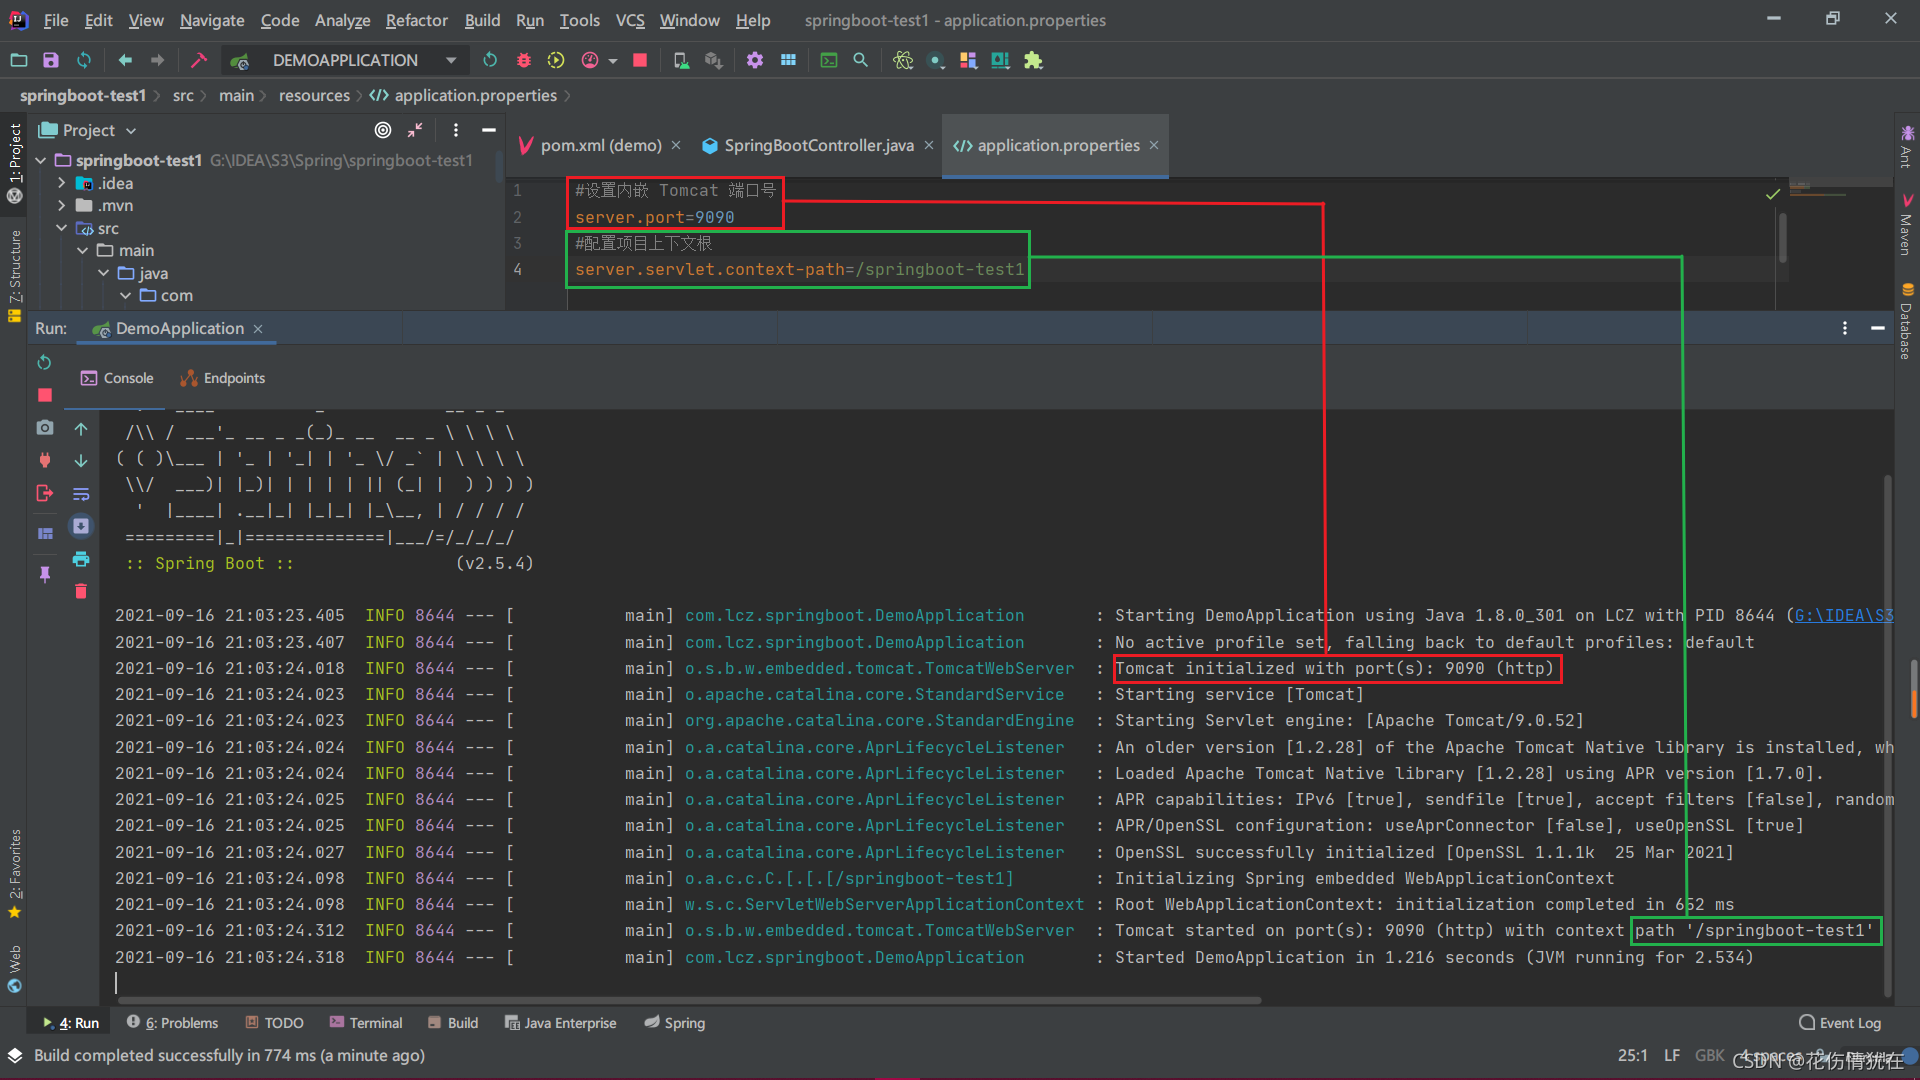
Task: Toggle the pin tab icon in Run panel
Action: (44, 574)
